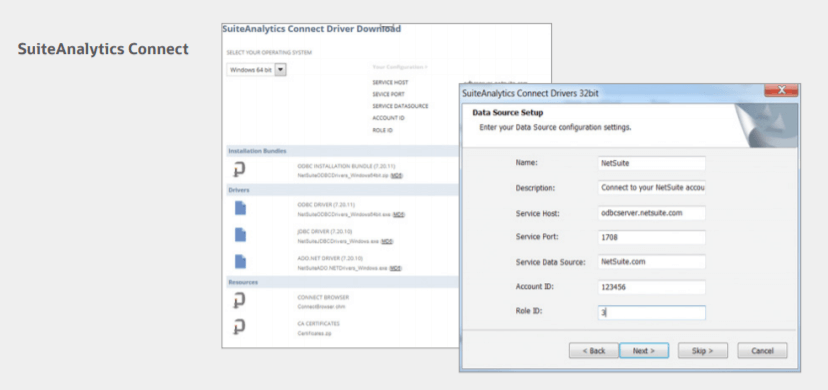Click the Service Host field

coord(652,213)
